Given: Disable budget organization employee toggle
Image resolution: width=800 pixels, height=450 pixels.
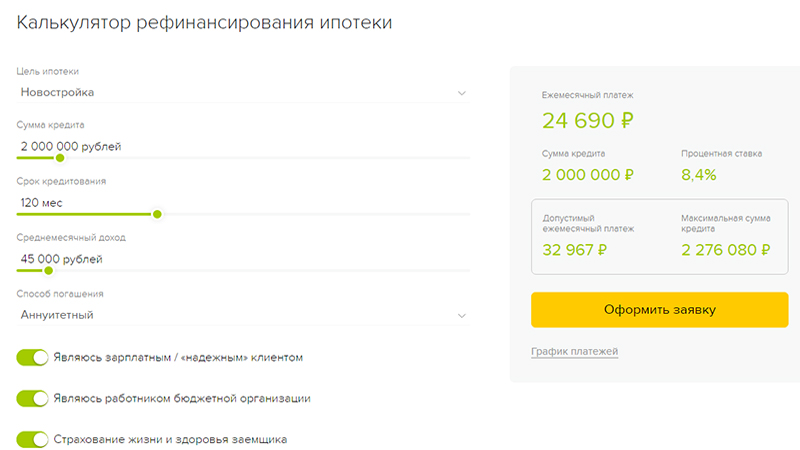Looking at the screenshot, I should coord(33,398).
